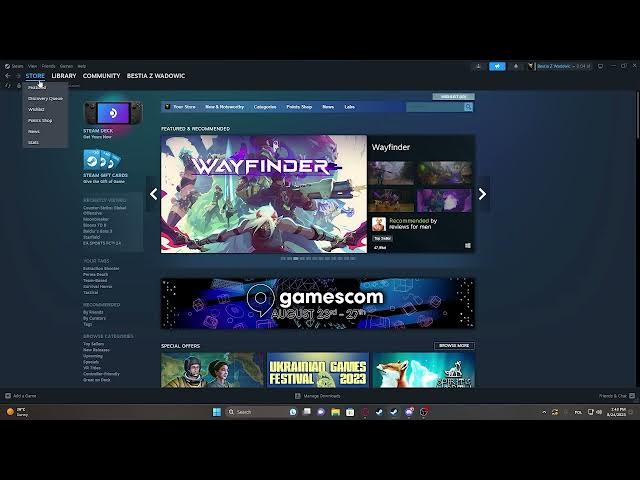Click the Manage Downloads icon
This screenshot has width=640, height=480.
(298, 396)
